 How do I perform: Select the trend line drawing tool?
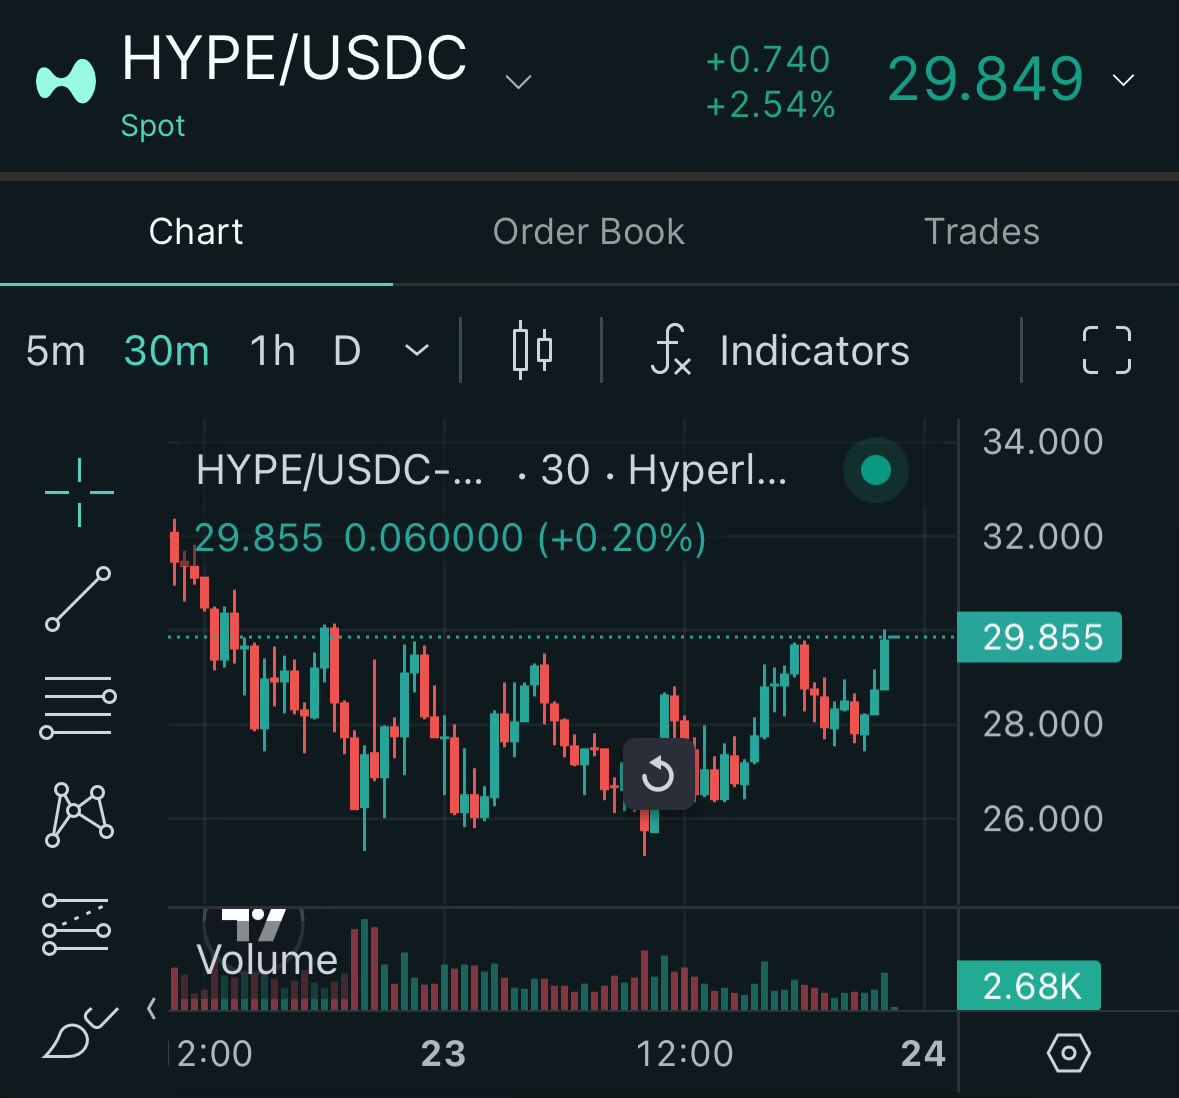coord(78,599)
